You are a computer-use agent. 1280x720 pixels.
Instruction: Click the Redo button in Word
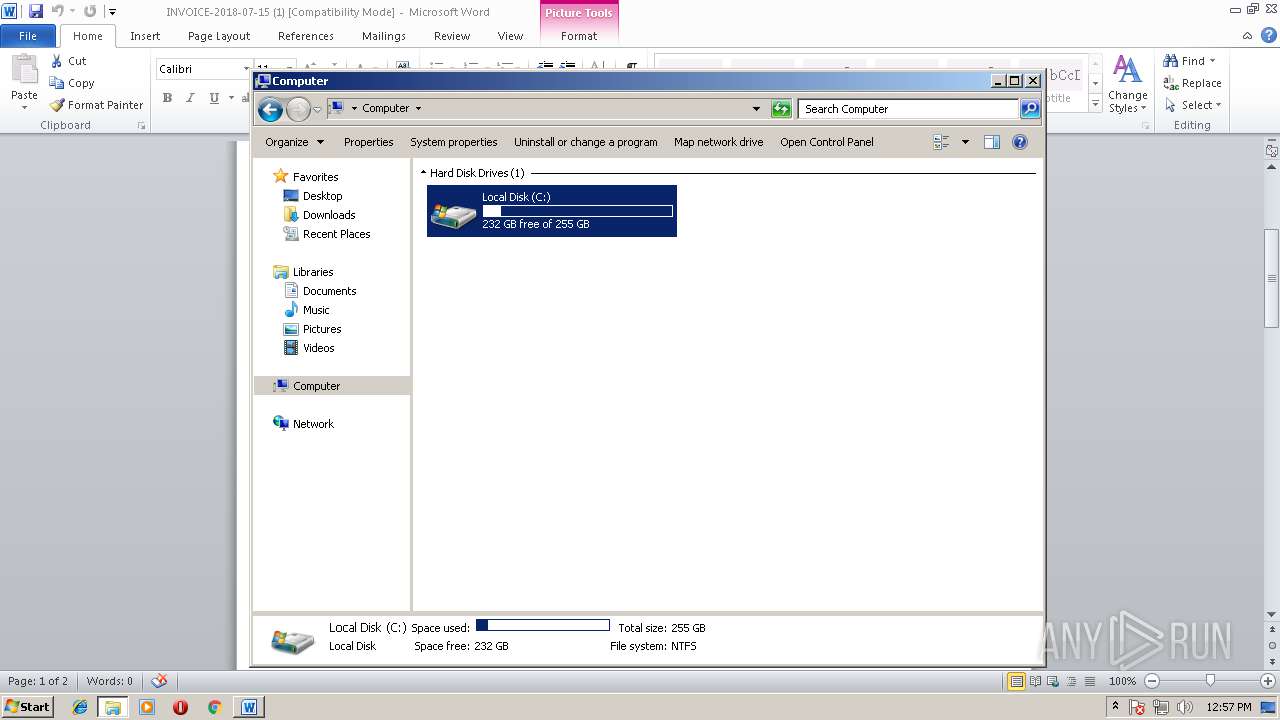pos(90,11)
